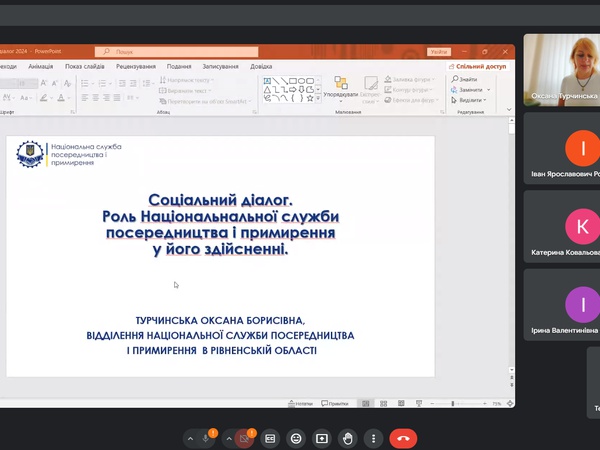
Task: Justify the text in paragraph group
Action: point(117,98)
